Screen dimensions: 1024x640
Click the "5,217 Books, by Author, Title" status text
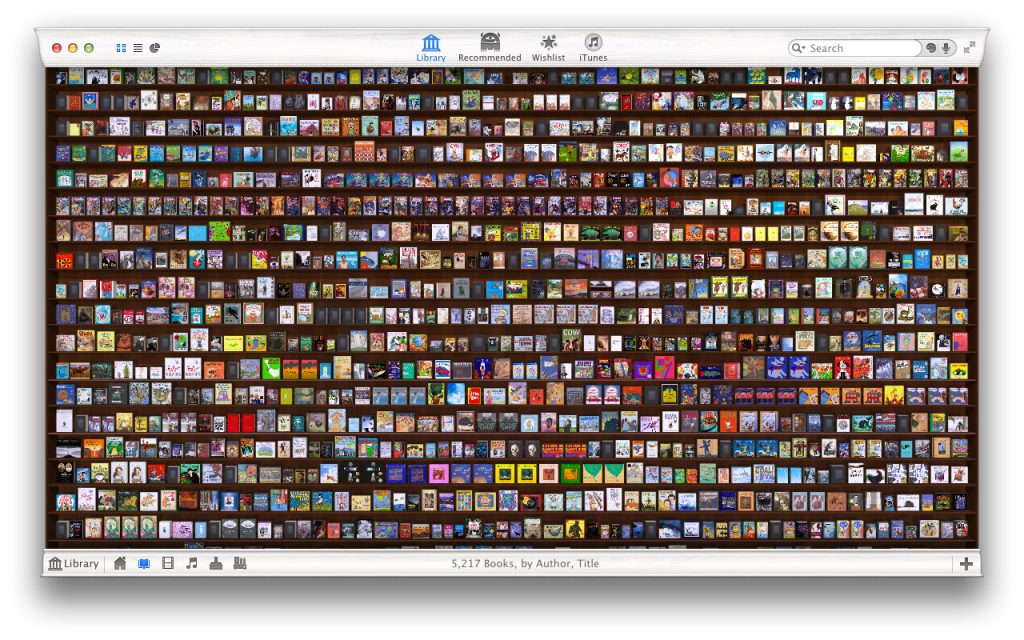click(525, 563)
